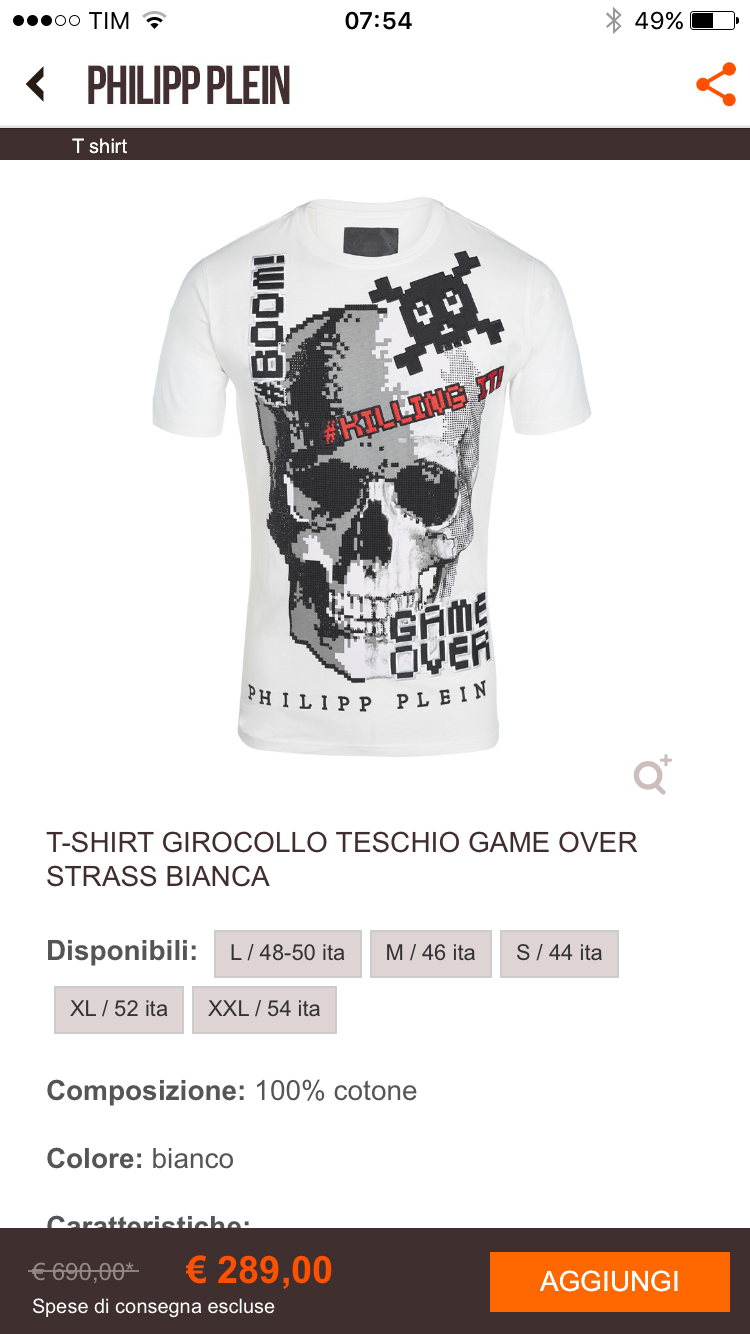Choose size XL / 52 ita
The height and width of the screenshot is (1334, 750).
tap(119, 1009)
